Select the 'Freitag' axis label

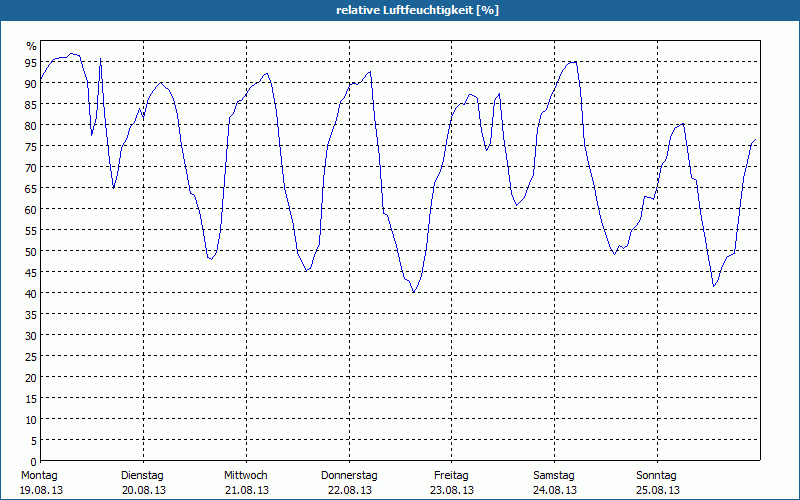(451, 476)
